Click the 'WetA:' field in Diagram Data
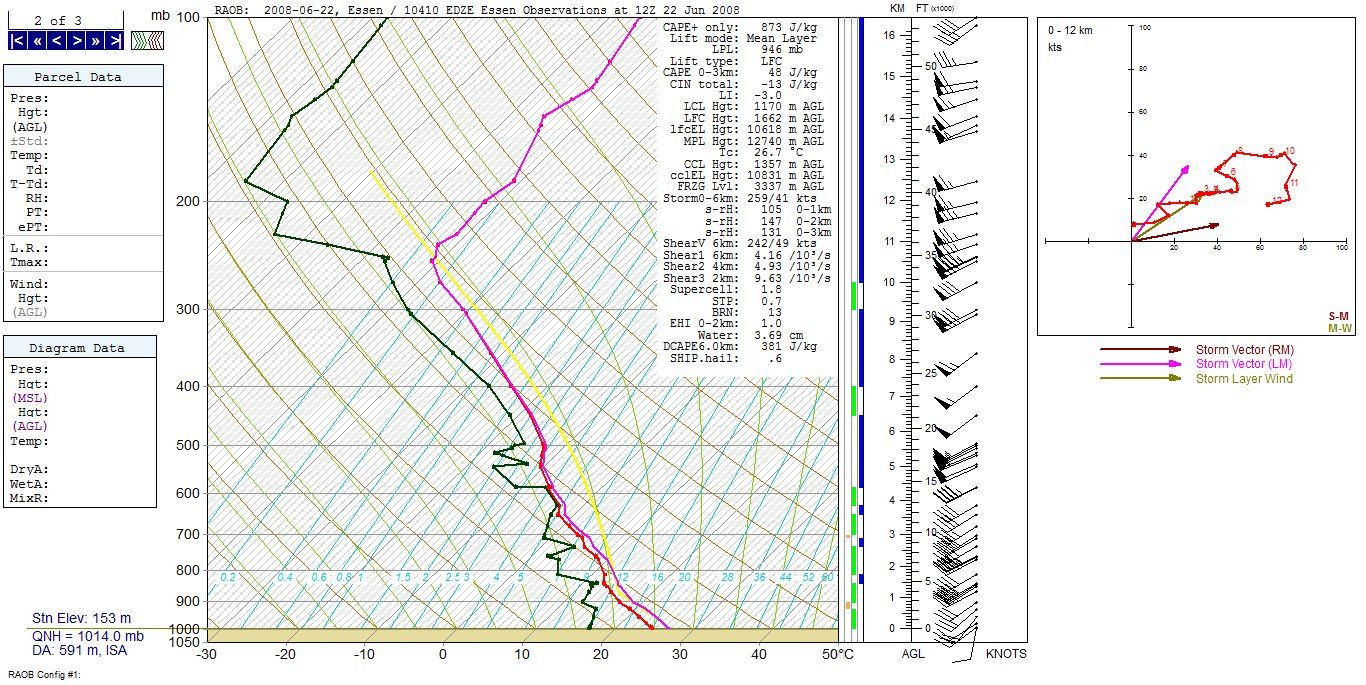 30,483
